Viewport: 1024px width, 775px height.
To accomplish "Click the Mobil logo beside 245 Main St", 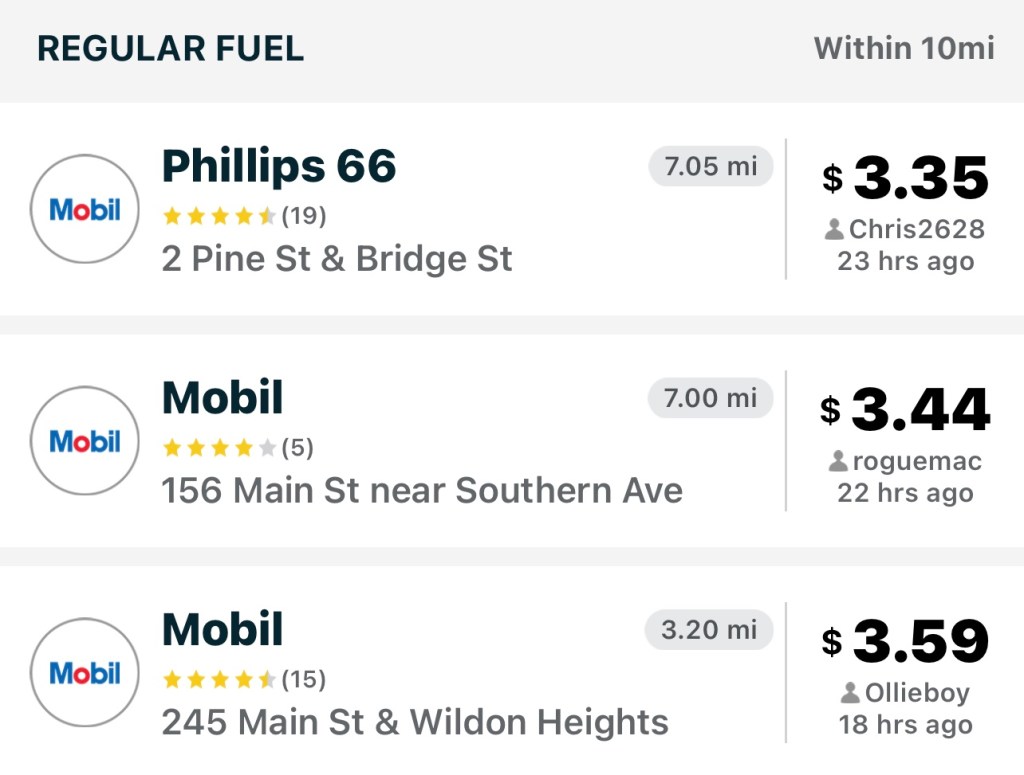I will point(85,673).
